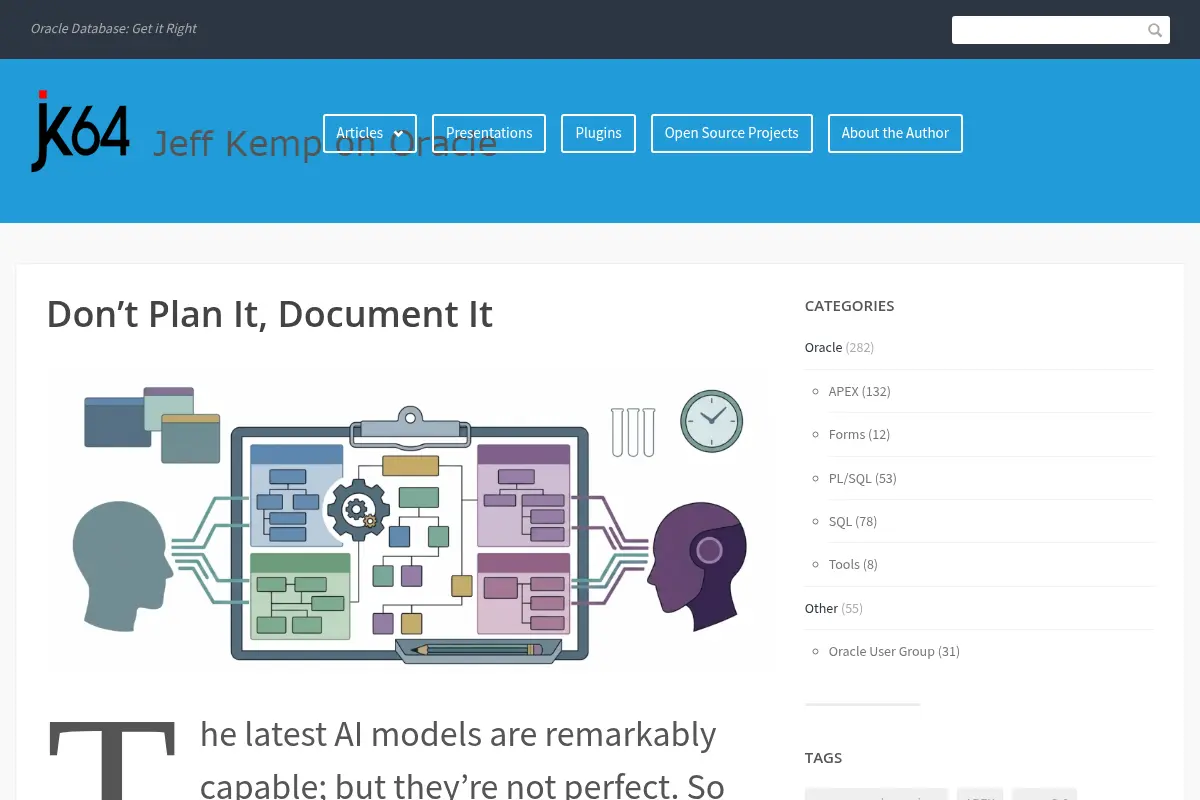Open the Presentations menu item
Screen dimensions: 1200x800
pos(489,133)
